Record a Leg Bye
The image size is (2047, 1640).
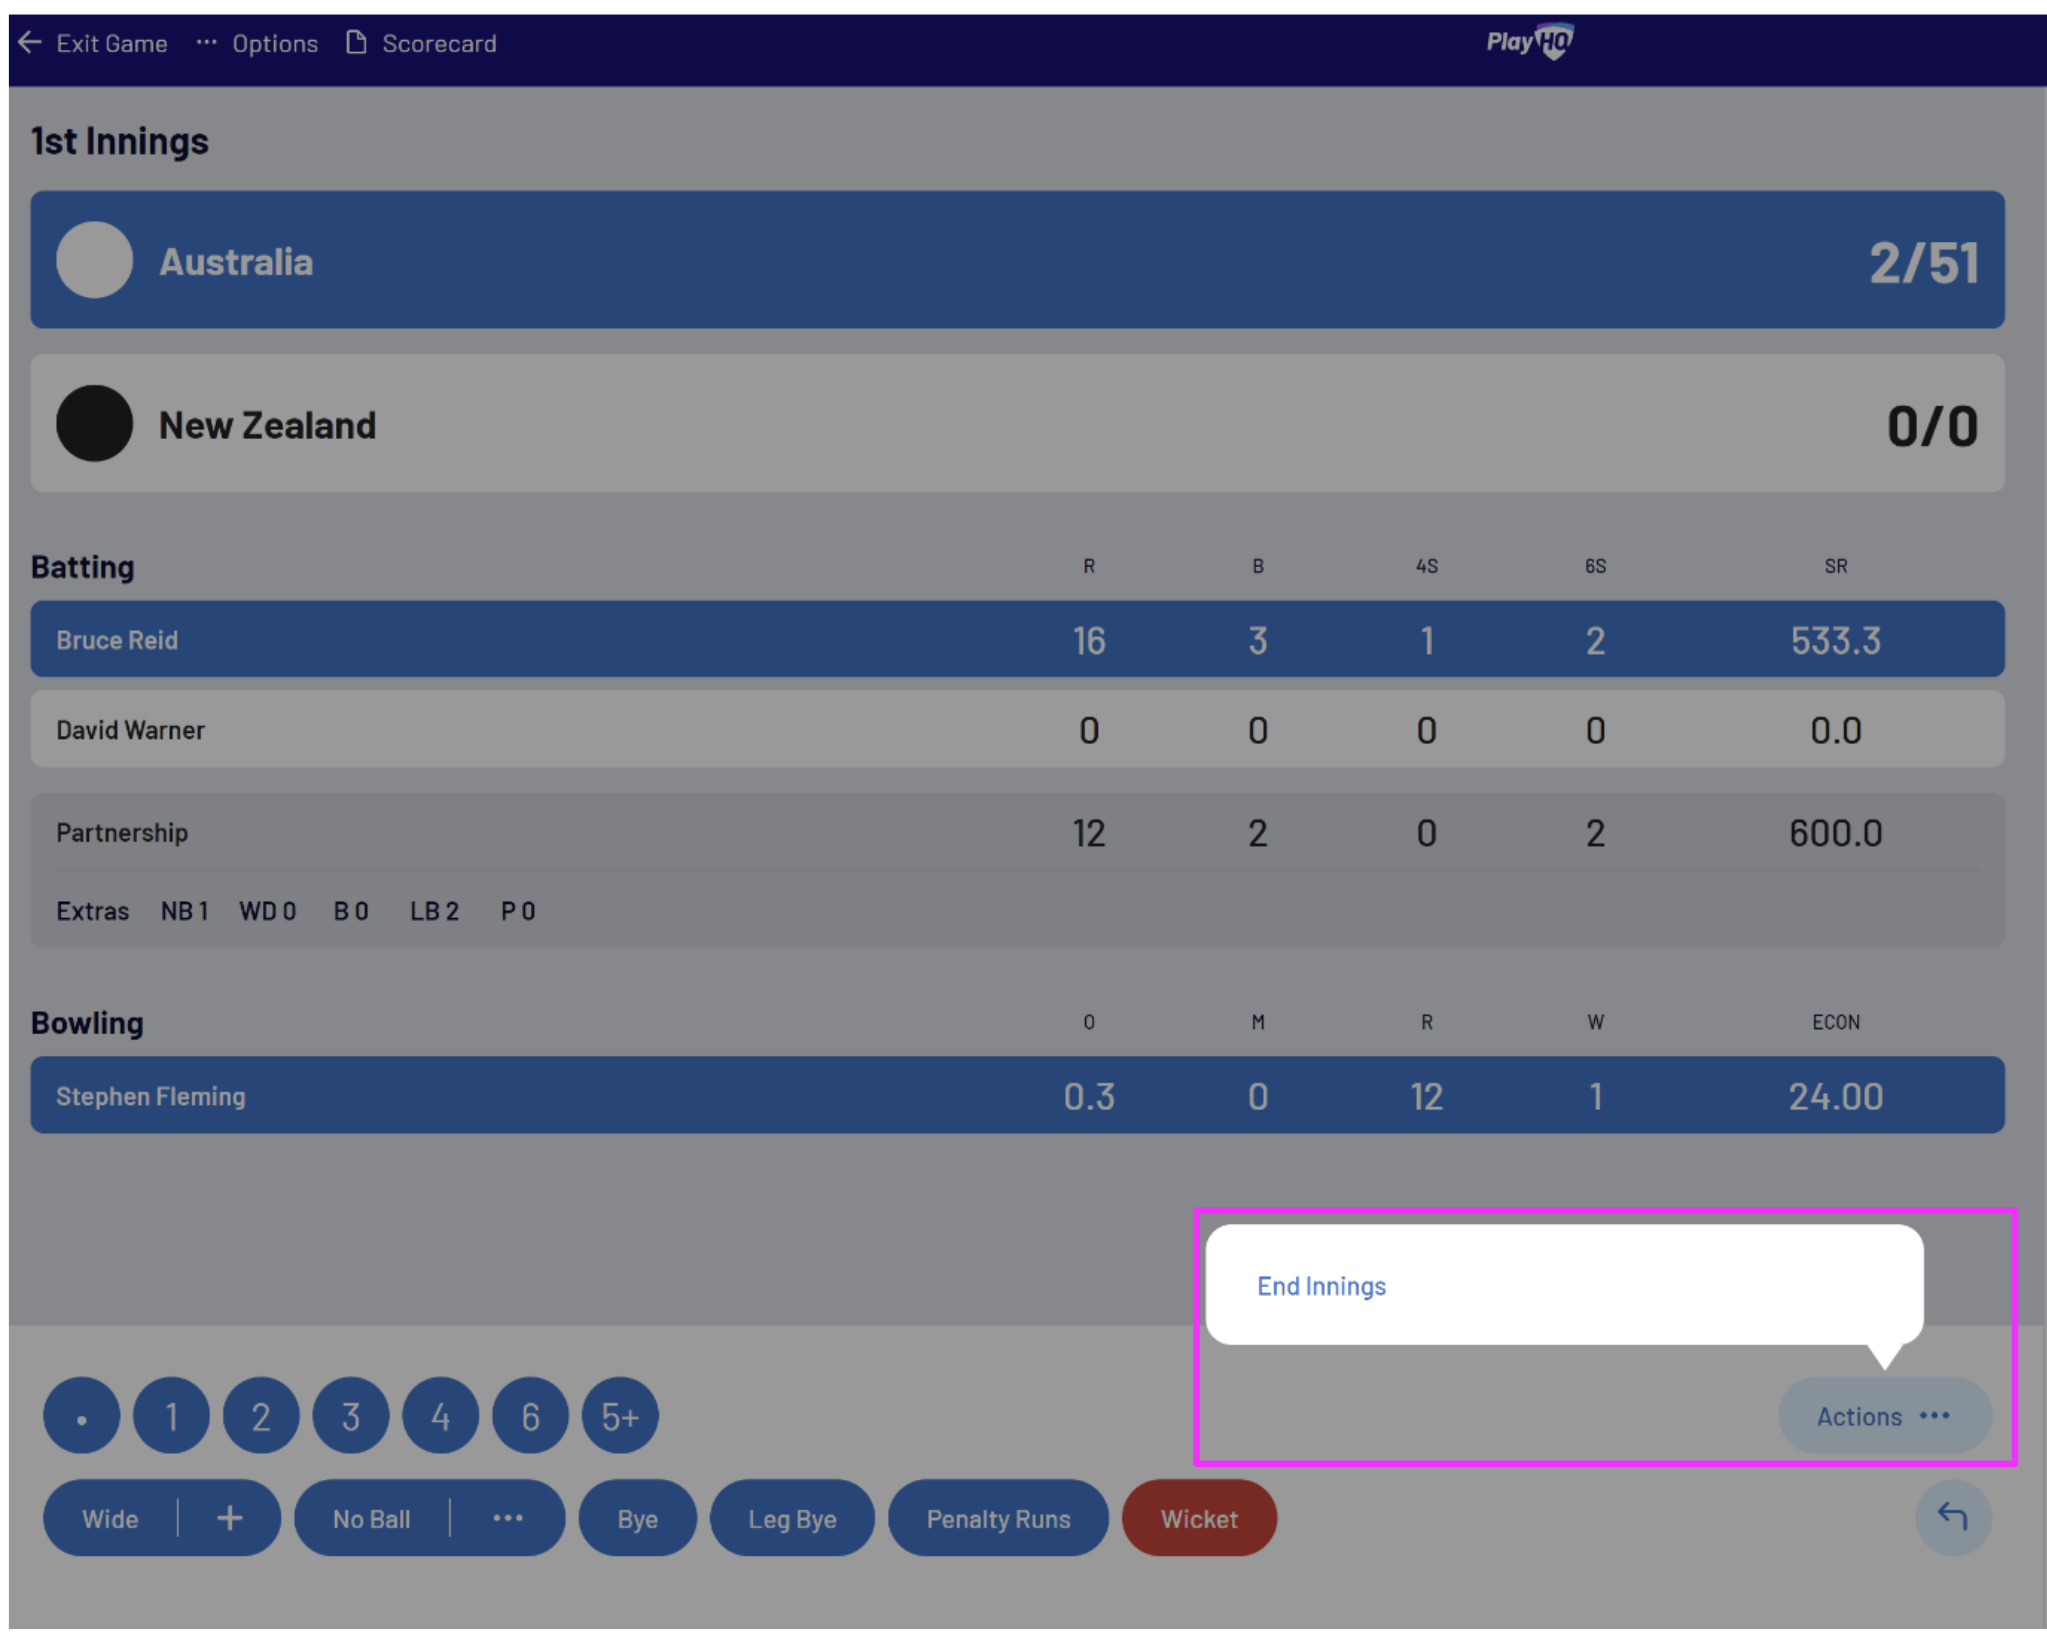[792, 1518]
